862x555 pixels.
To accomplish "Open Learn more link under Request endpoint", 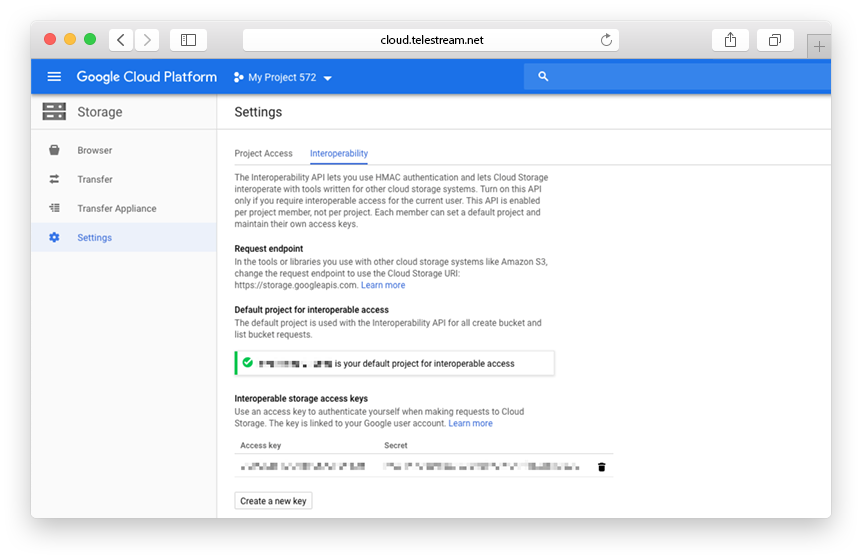I will click(x=383, y=285).
